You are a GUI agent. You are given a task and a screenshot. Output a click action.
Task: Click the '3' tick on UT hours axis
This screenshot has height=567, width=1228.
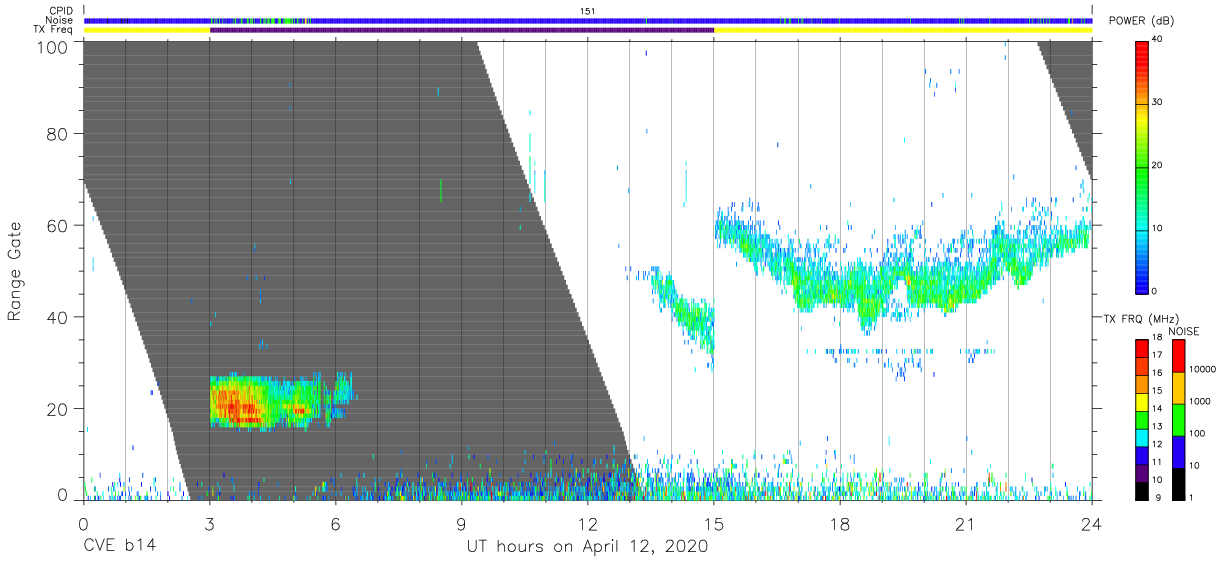point(210,523)
